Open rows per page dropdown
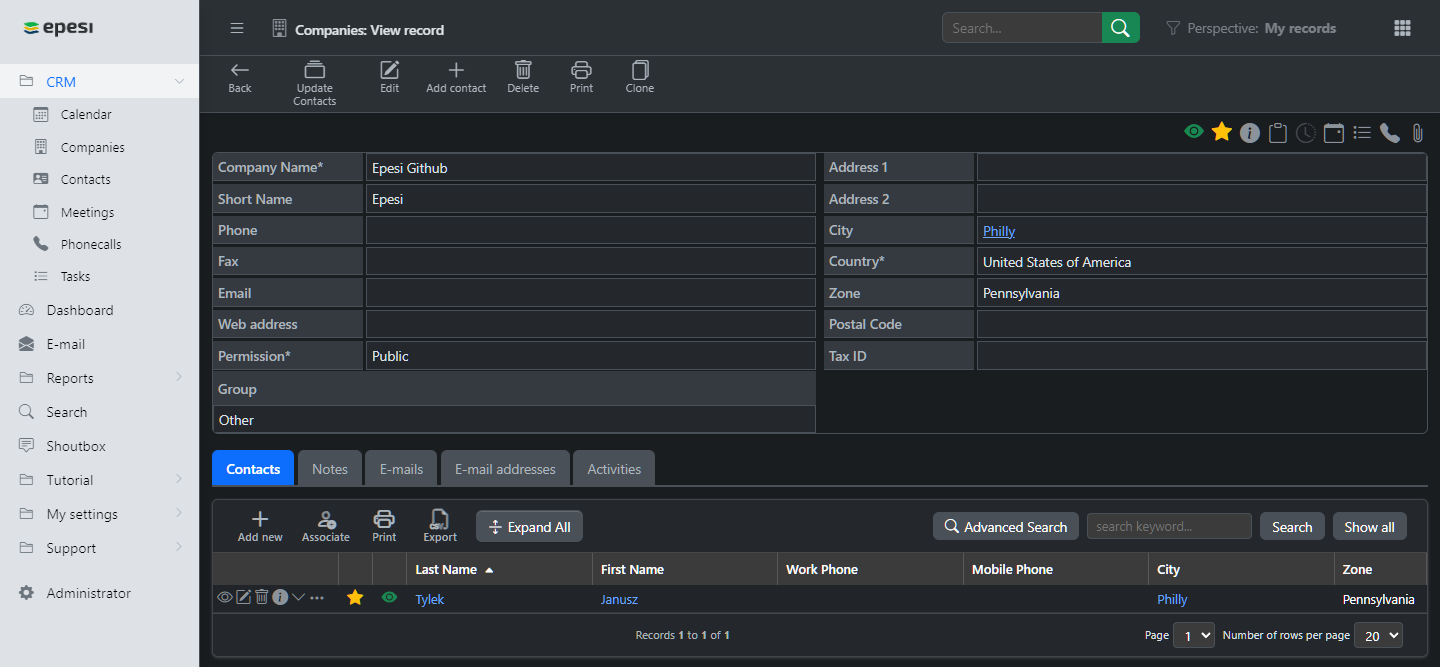The image size is (1440, 667). click(x=1378, y=635)
